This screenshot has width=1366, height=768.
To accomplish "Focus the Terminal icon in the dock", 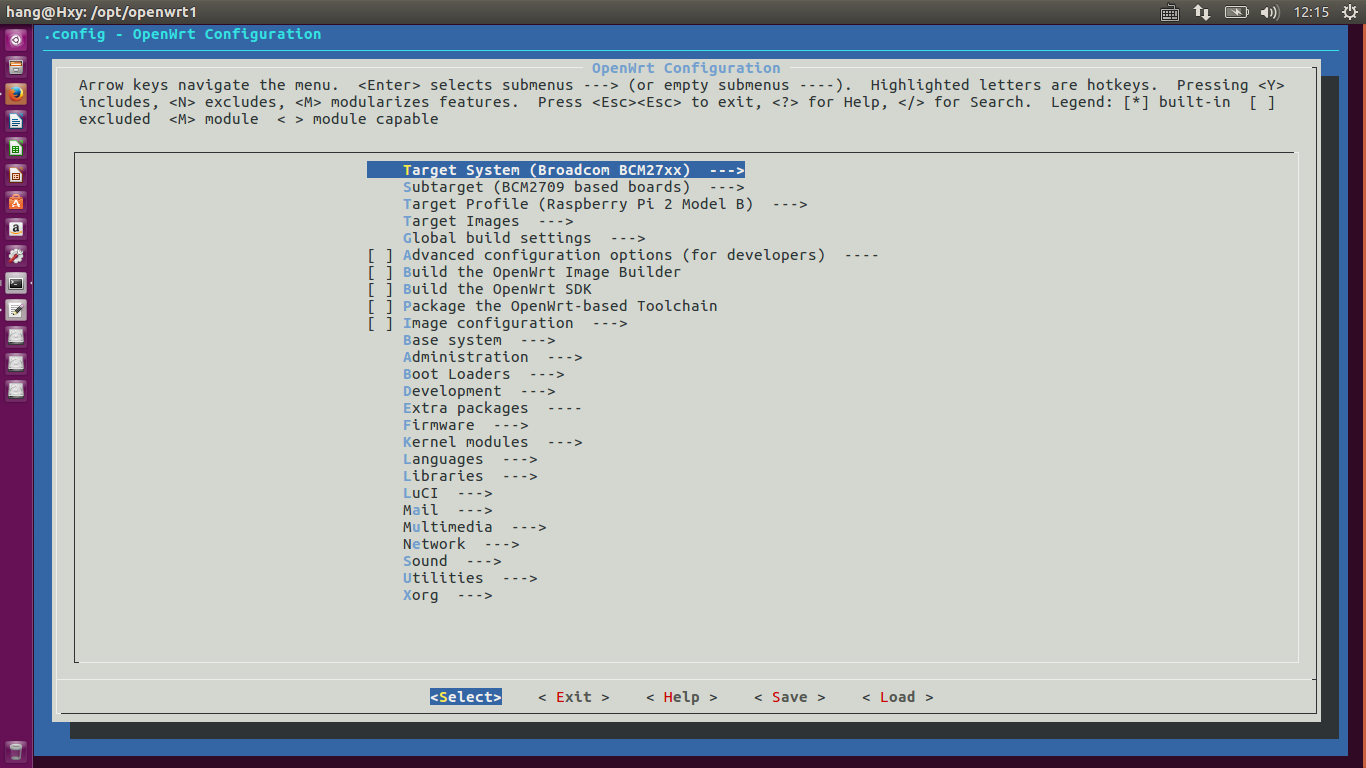I will tap(16, 283).
